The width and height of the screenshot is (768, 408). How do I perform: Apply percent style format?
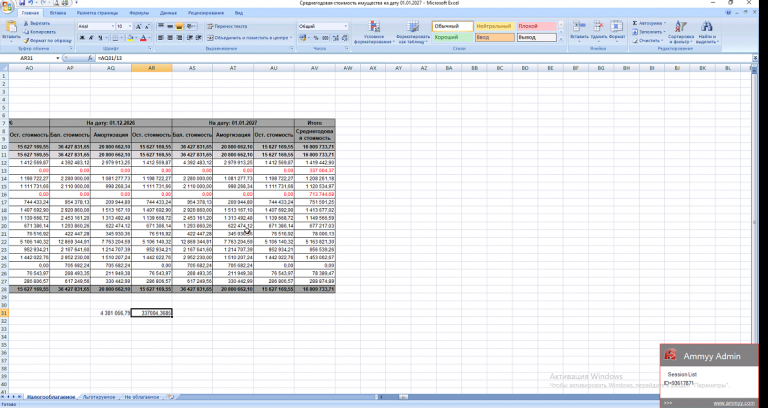(316, 38)
